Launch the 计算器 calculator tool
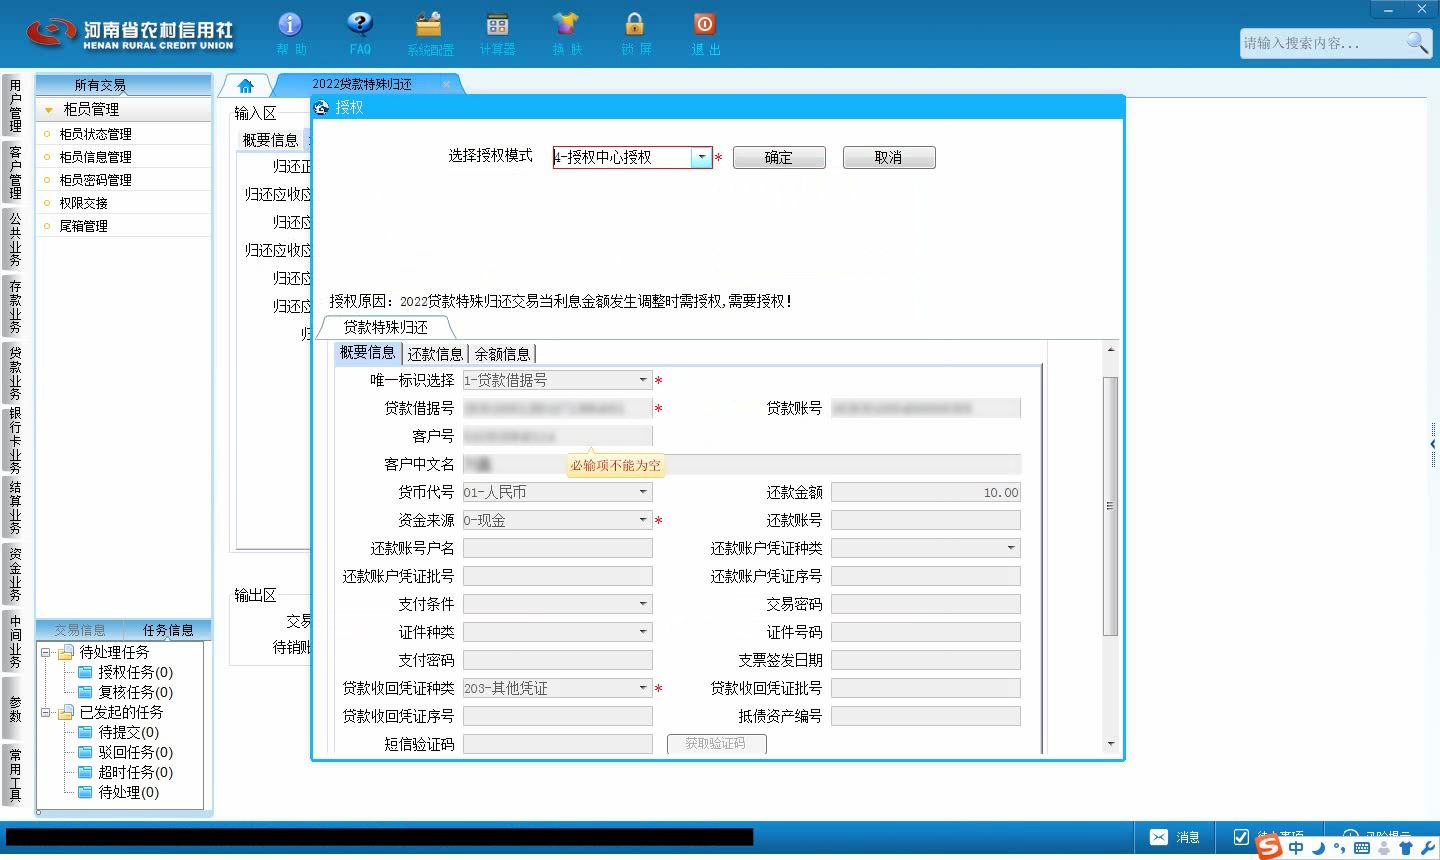Screen dimensions: 1440x860 click(x=497, y=33)
